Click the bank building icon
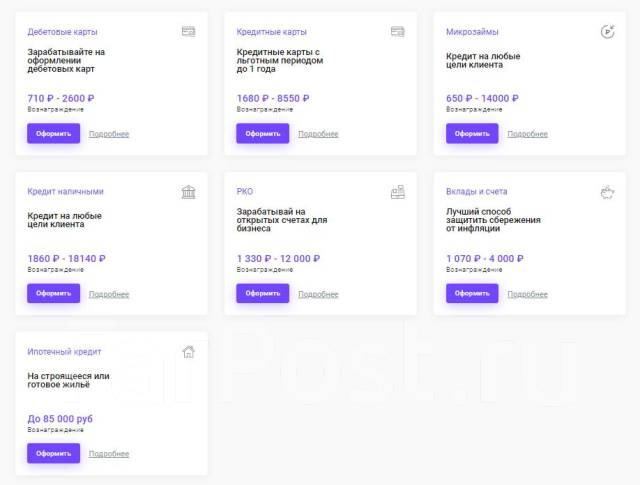Viewport: 640px width, 485px height. [188, 191]
